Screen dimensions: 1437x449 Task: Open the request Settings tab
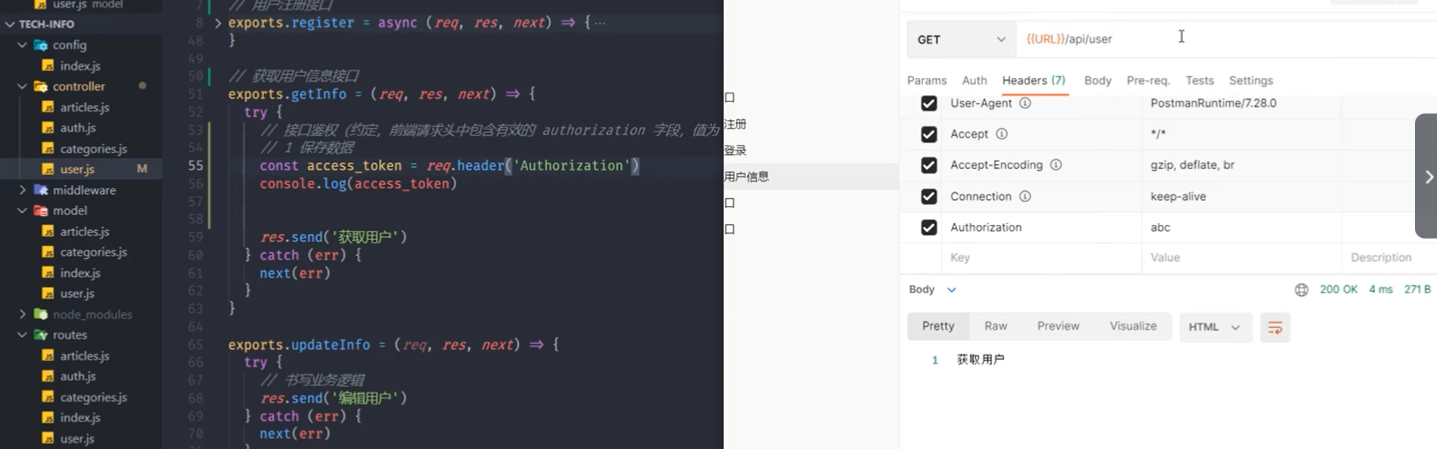[x=1251, y=80]
